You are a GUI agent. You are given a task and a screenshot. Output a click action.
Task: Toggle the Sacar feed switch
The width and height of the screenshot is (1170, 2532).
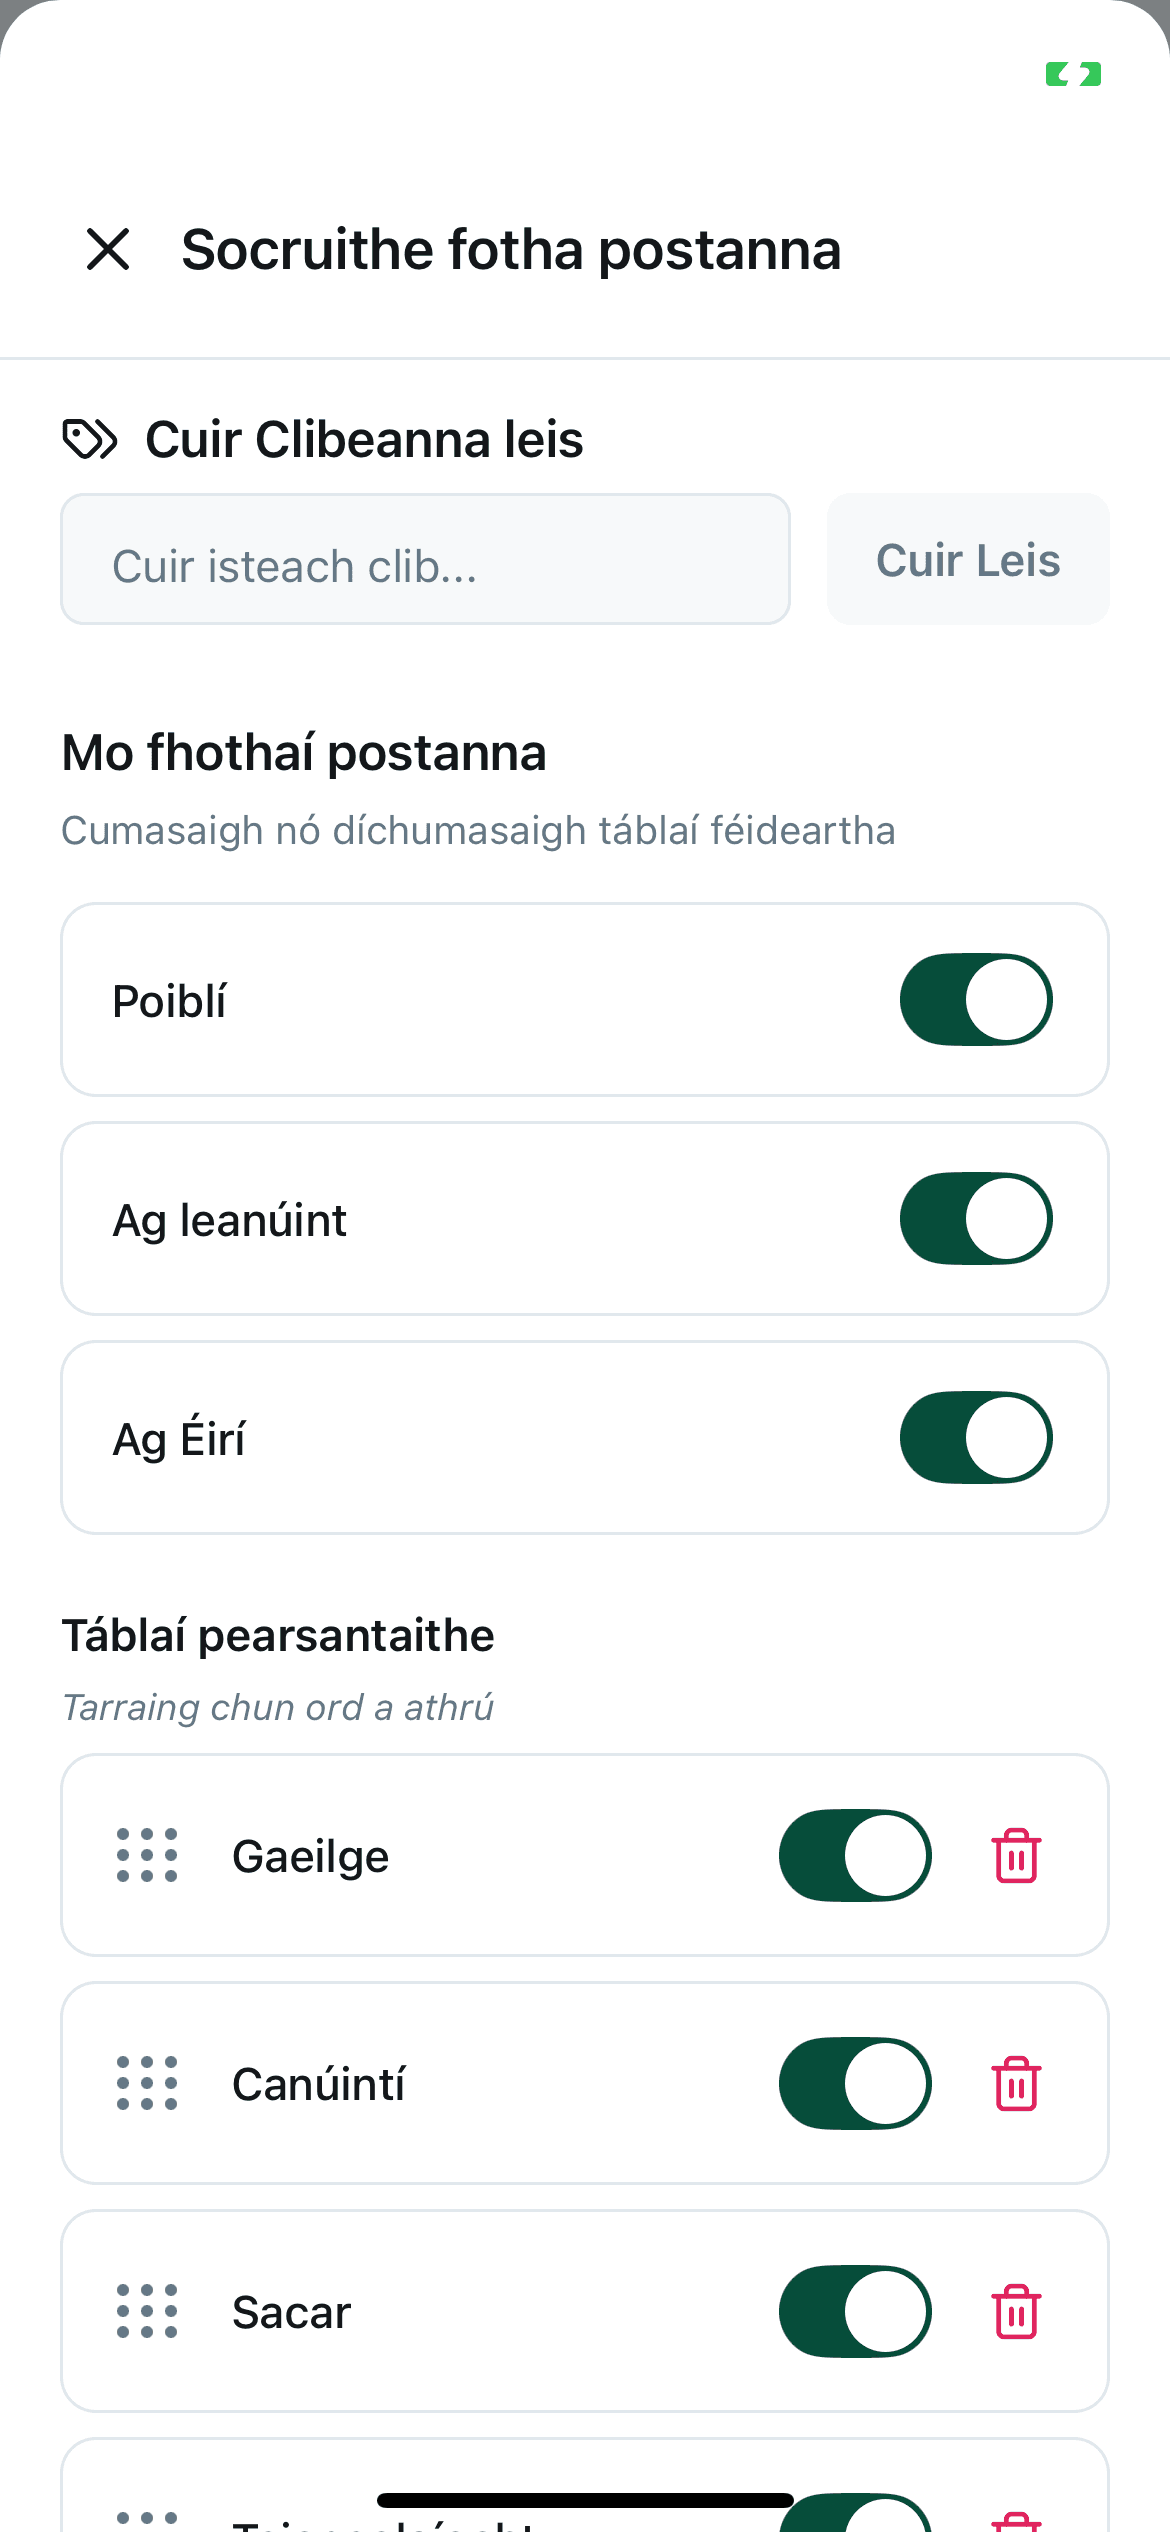pyautogui.click(x=855, y=2312)
